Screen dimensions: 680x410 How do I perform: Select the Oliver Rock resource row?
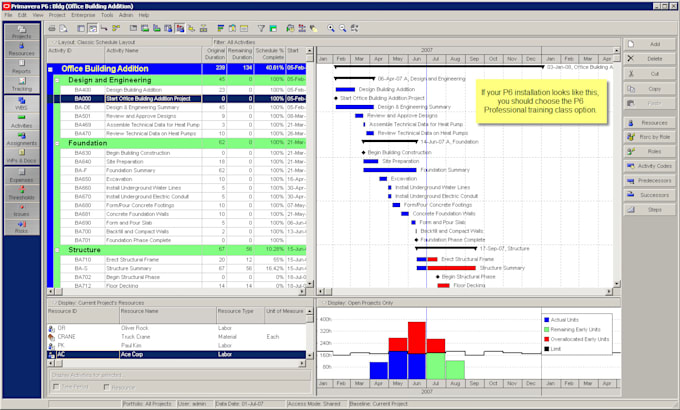pos(177,328)
